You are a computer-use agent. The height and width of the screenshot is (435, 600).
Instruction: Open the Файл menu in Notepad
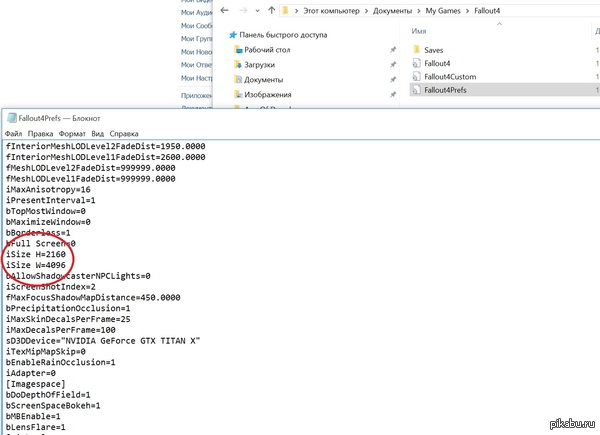point(14,132)
